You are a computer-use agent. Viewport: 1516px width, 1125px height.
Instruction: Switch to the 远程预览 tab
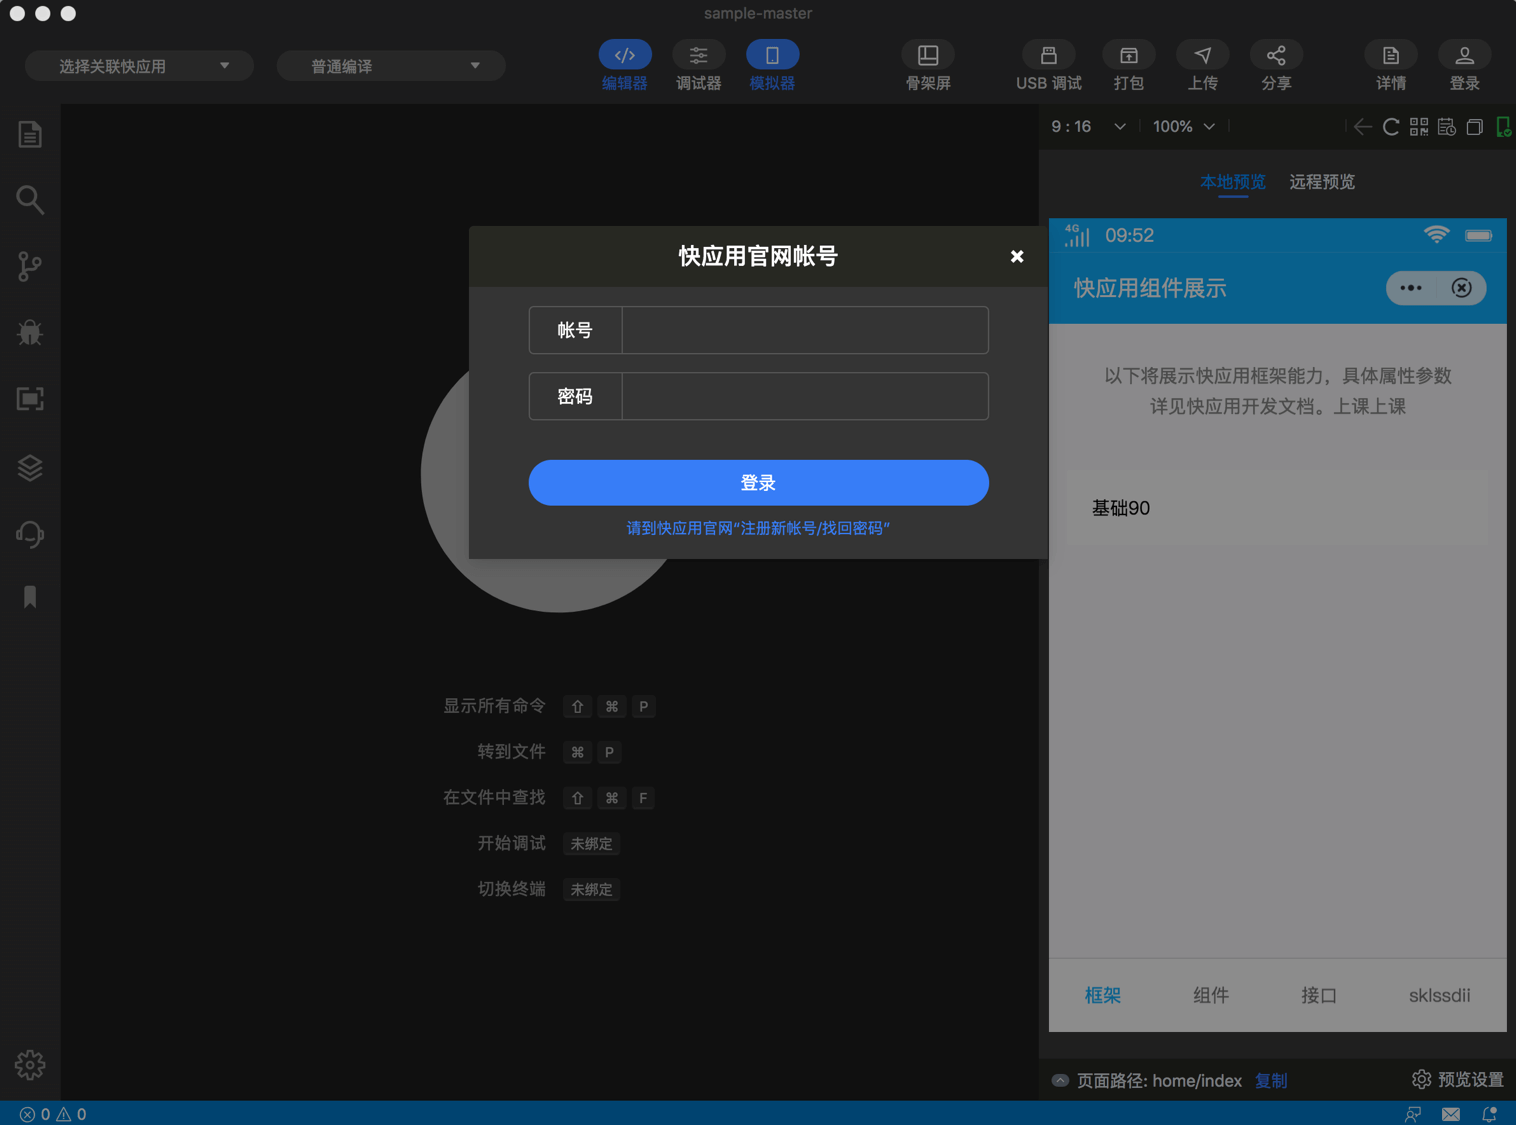coord(1321,182)
